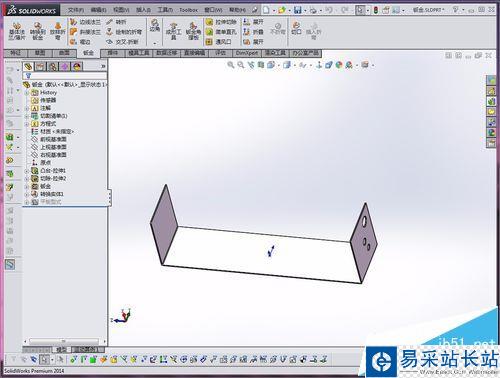This screenshot has width=500, height=378.
Task: Open the PropertyManager tab icon
Action: coord(40,66)
